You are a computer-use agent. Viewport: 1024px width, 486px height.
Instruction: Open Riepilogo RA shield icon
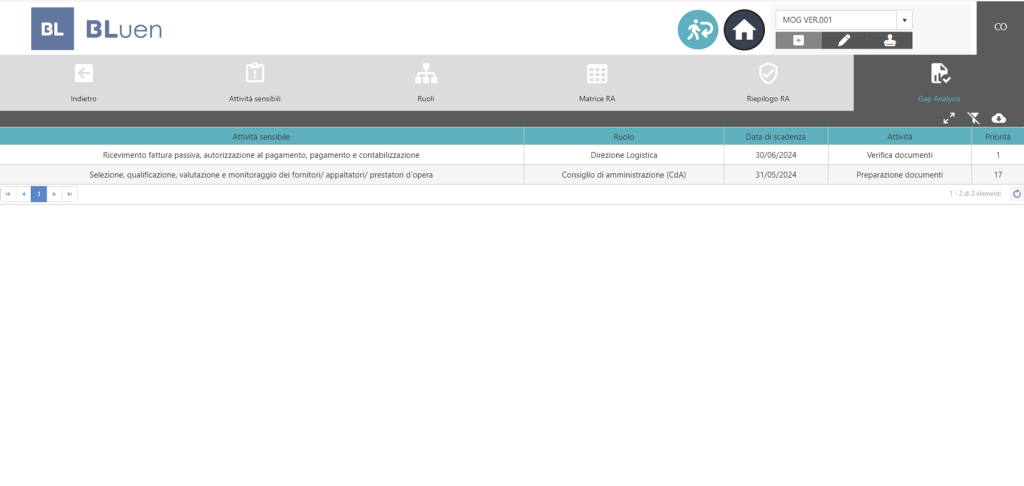tap(768, 73)
